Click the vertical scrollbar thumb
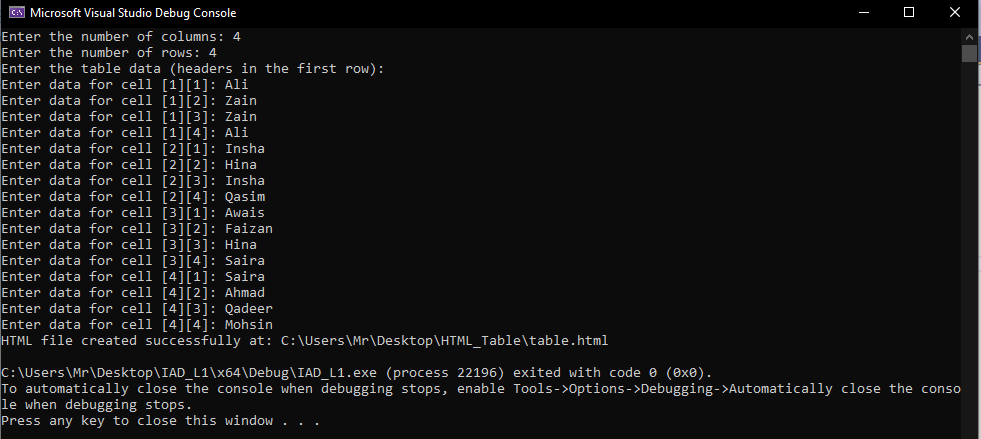Screen dimensions: 981x439 coord(969,53)
